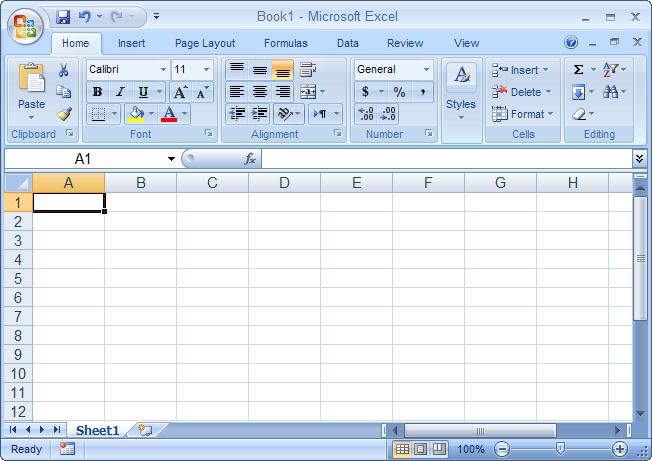This screenshot has height=461, width=652.
Task: Align cell text to the right
Action: 283,91
